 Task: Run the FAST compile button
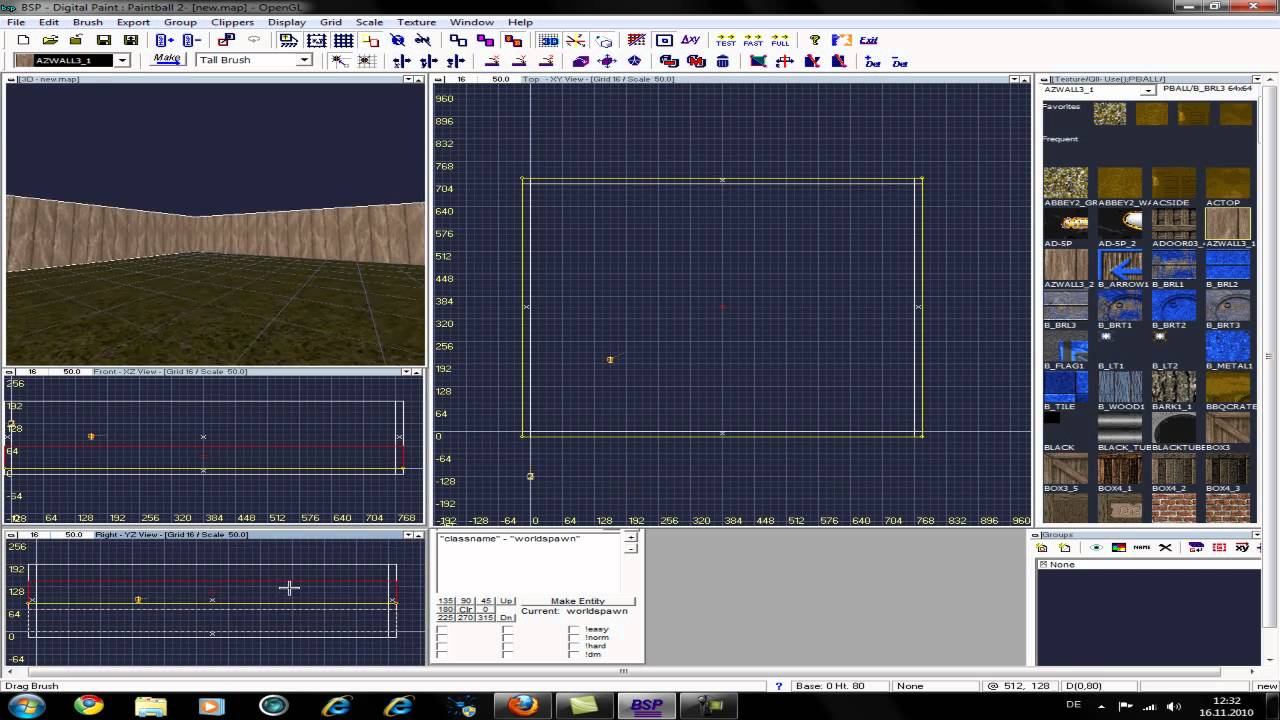click(x=753, y=40)
